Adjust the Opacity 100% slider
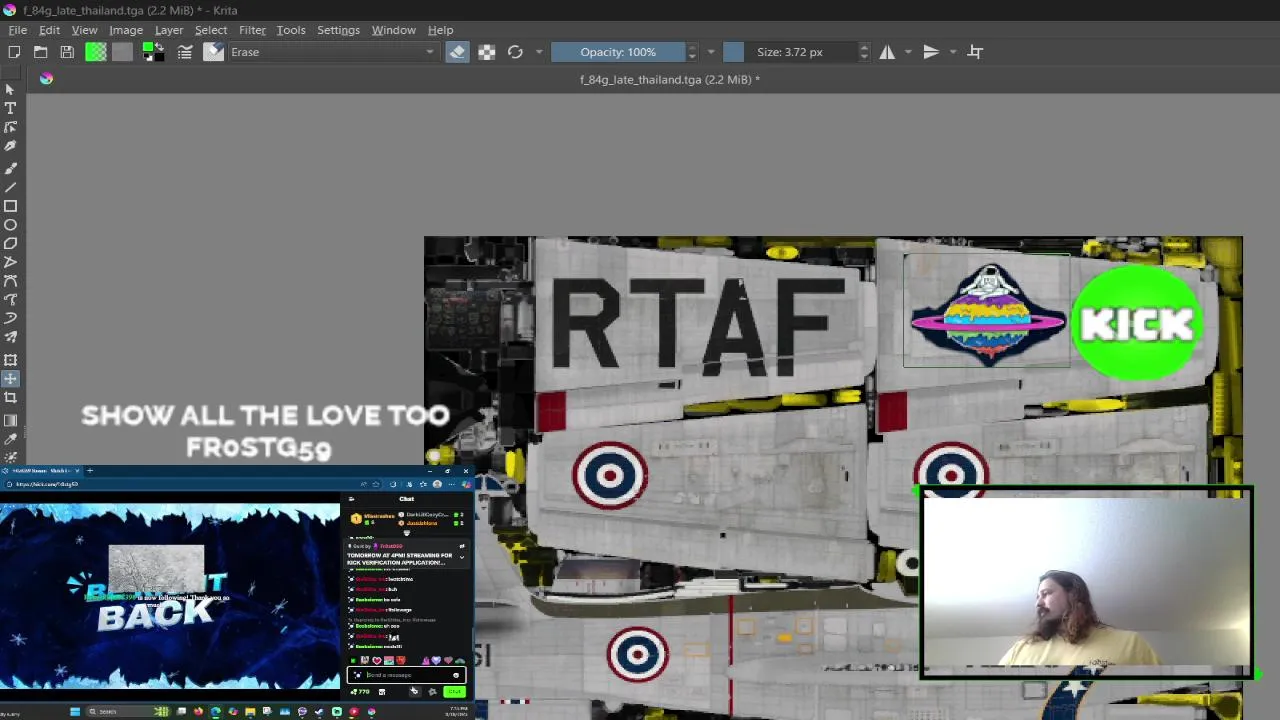1280x720 pixels. 620,52
